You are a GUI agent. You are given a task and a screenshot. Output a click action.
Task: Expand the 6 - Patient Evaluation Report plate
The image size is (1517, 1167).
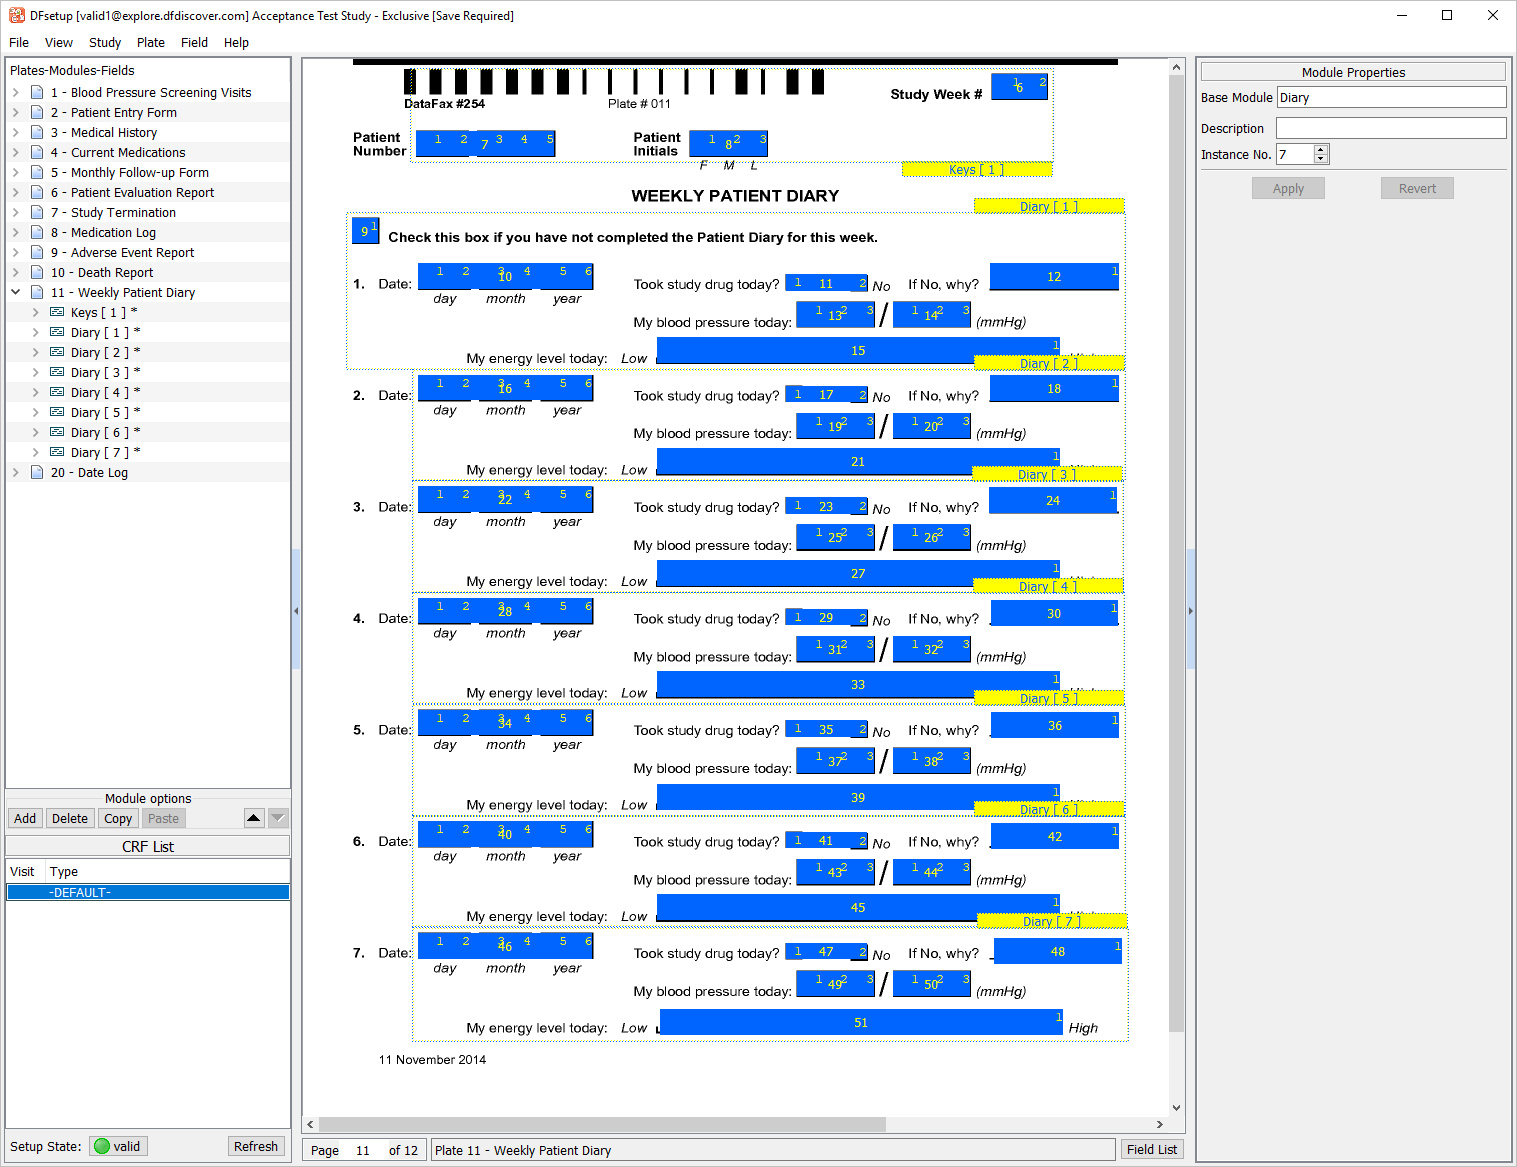pyautogui.click(x=16, y=192)
